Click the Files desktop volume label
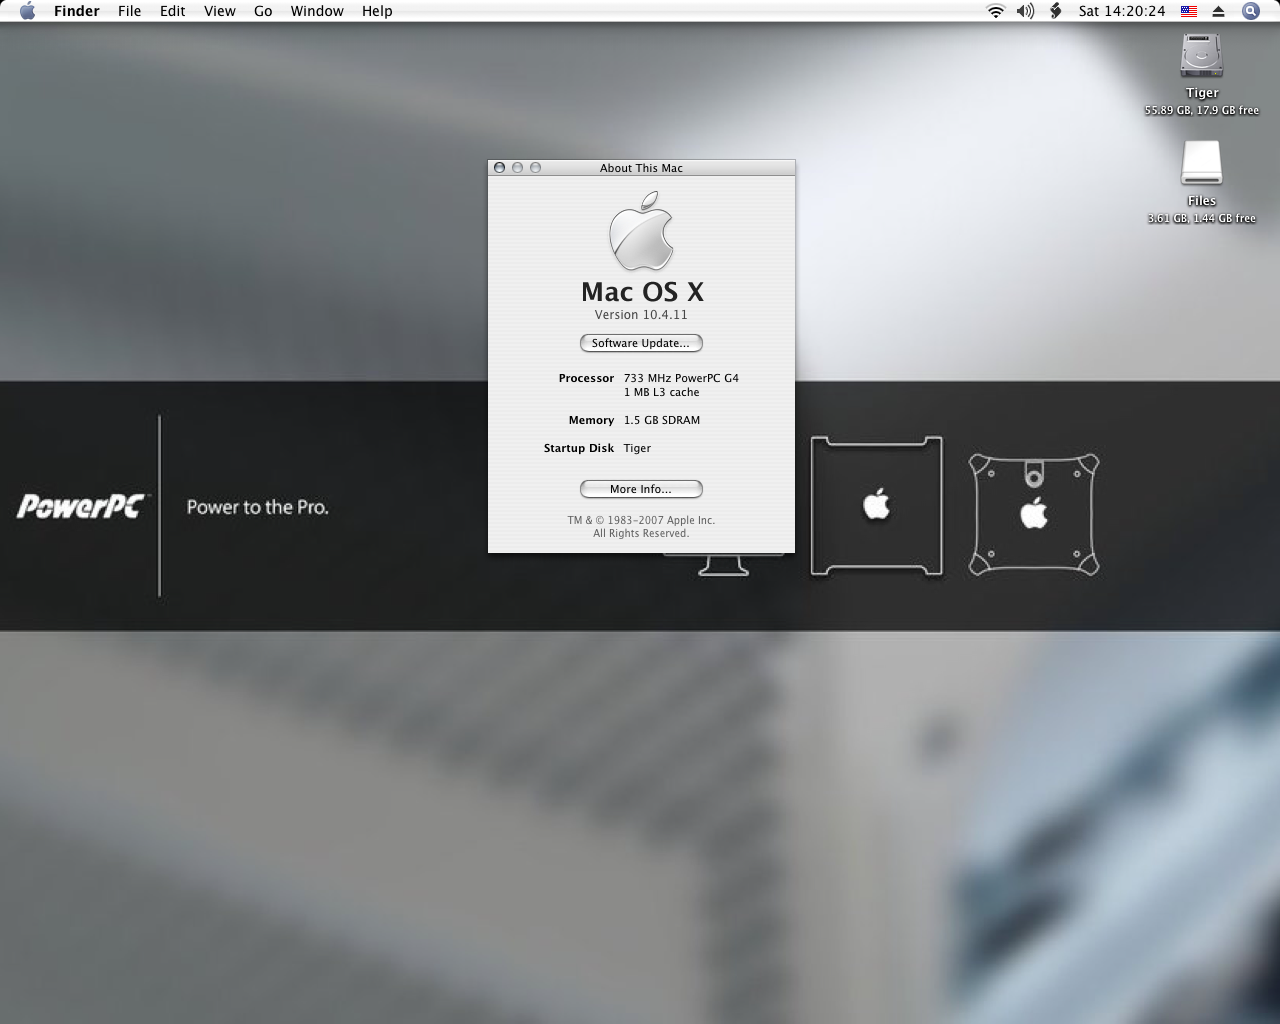This screenshot has width=1280, height=1024. pos(1202,201)
